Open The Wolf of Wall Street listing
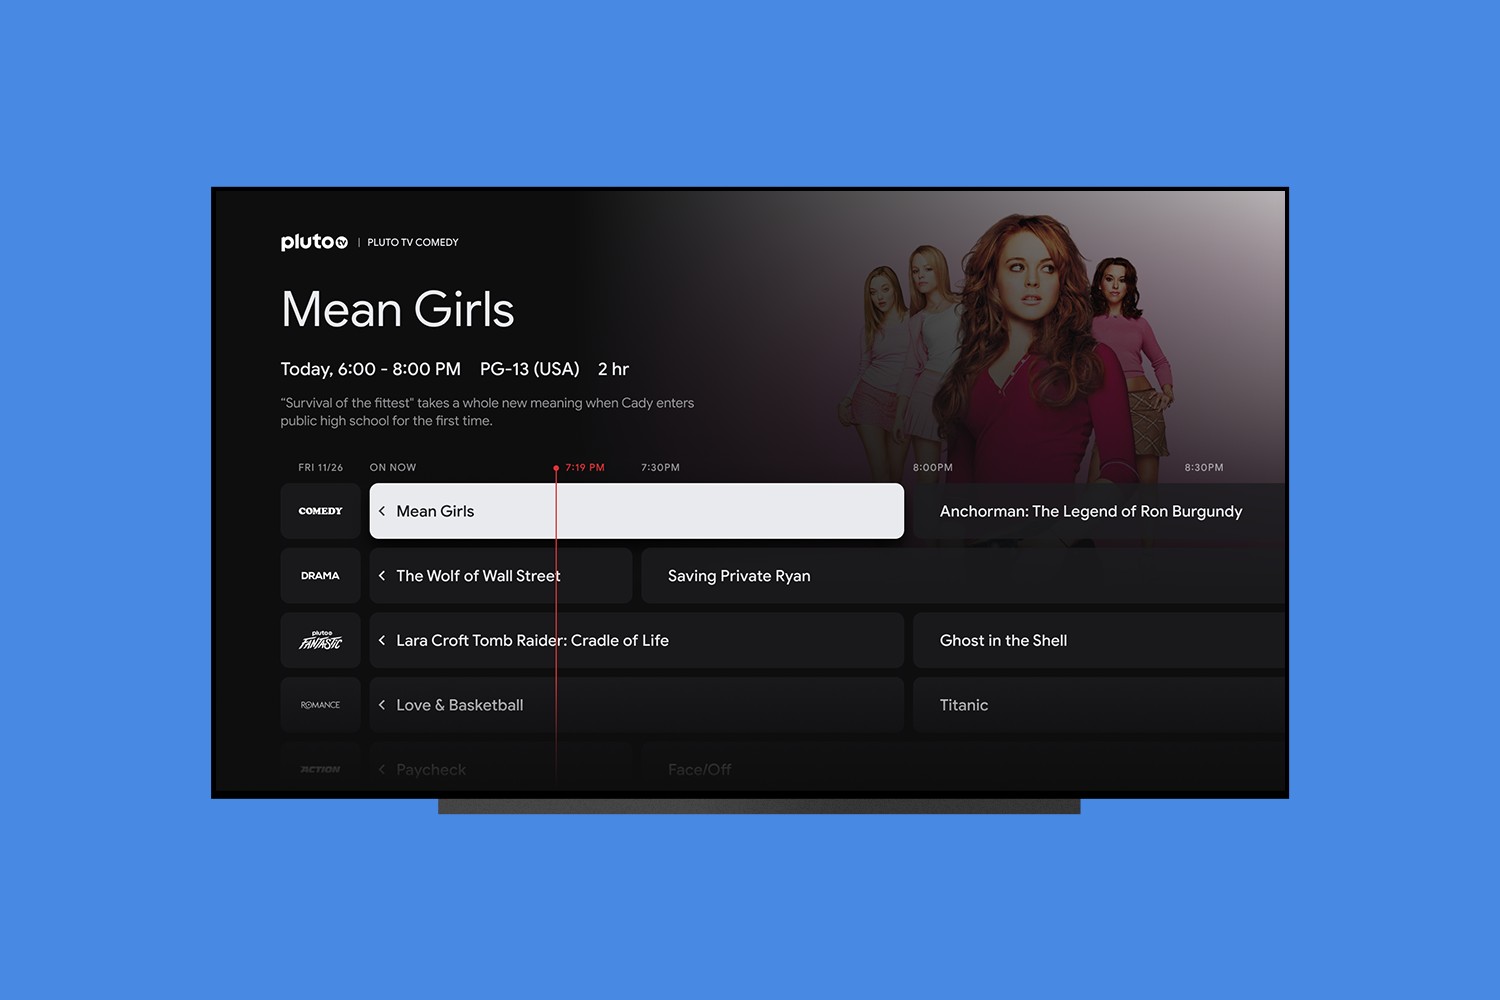Screen dimensions: 1500x1000 [x=501, y=576]
